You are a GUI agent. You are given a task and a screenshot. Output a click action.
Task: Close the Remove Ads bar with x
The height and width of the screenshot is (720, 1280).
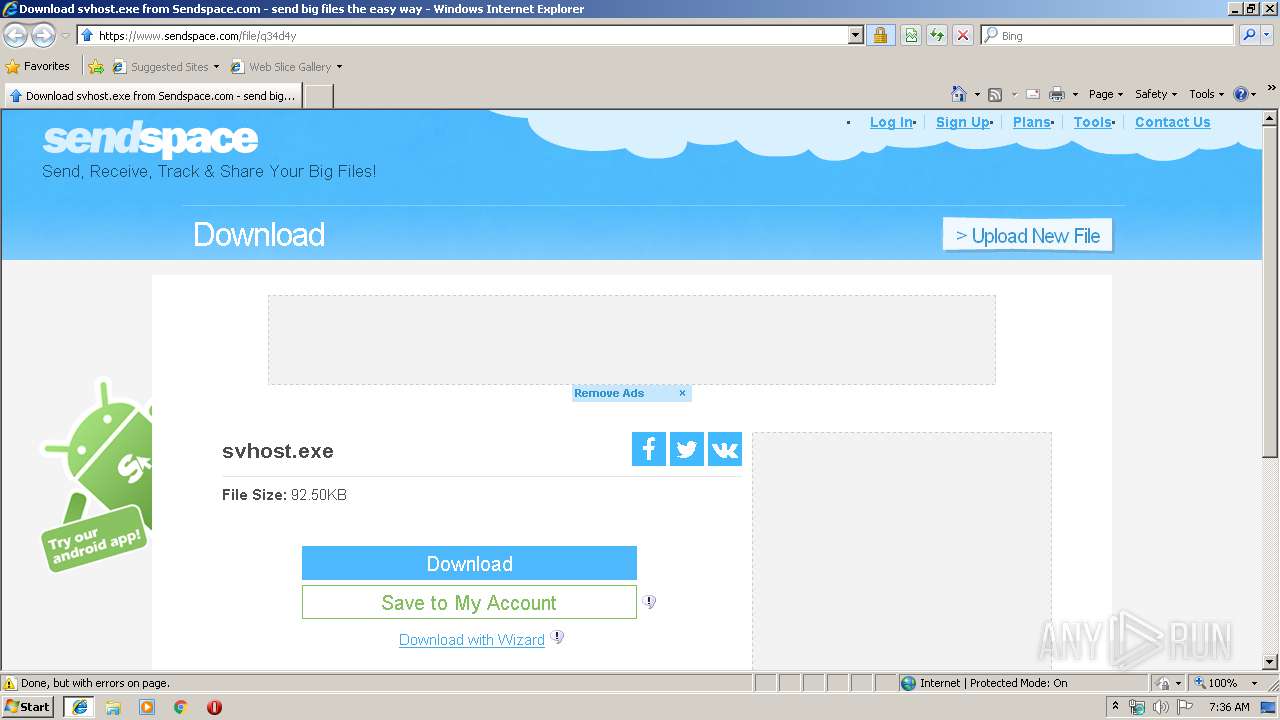[x=682, y=393]
